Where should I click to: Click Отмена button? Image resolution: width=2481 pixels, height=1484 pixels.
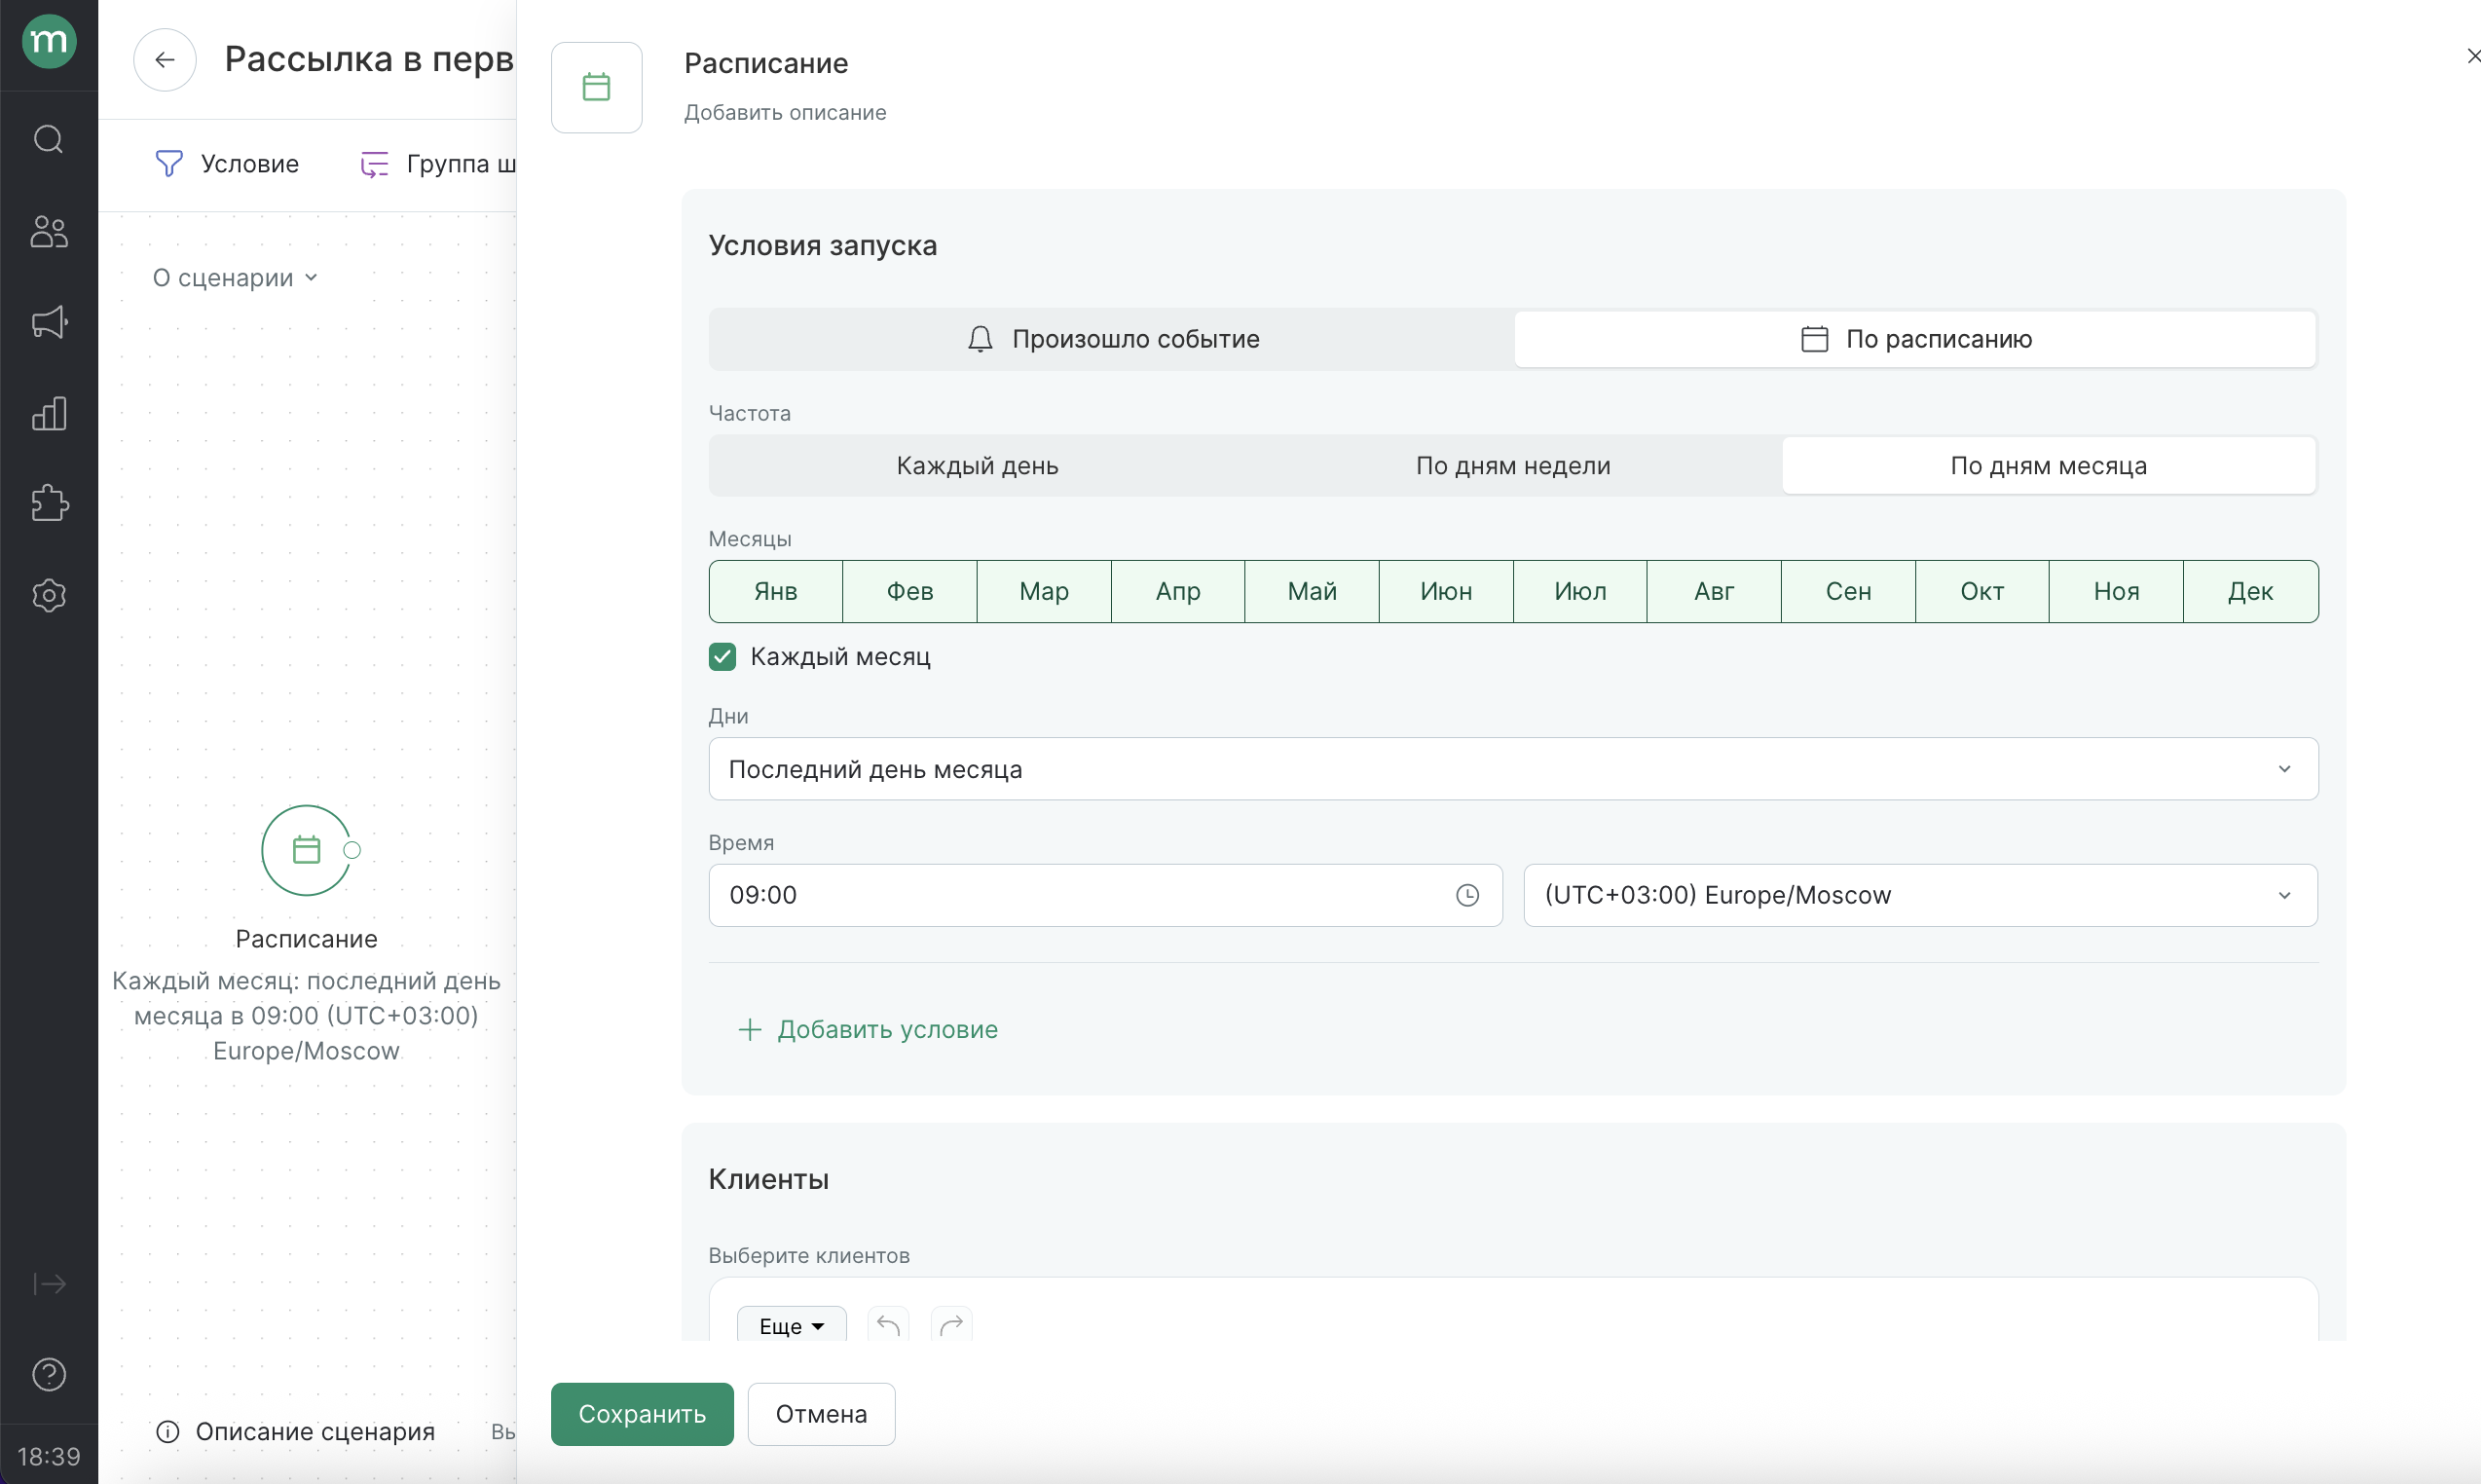pyautogui.click(x=821, y=1414)
